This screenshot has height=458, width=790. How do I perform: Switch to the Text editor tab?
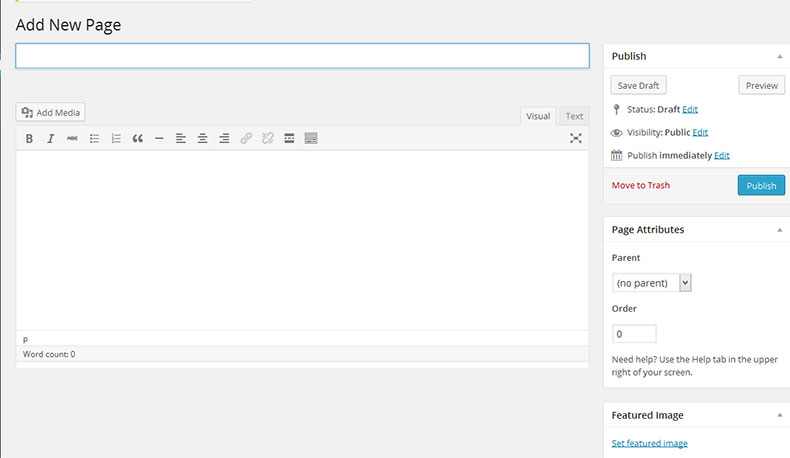click(x=574, y=116)
